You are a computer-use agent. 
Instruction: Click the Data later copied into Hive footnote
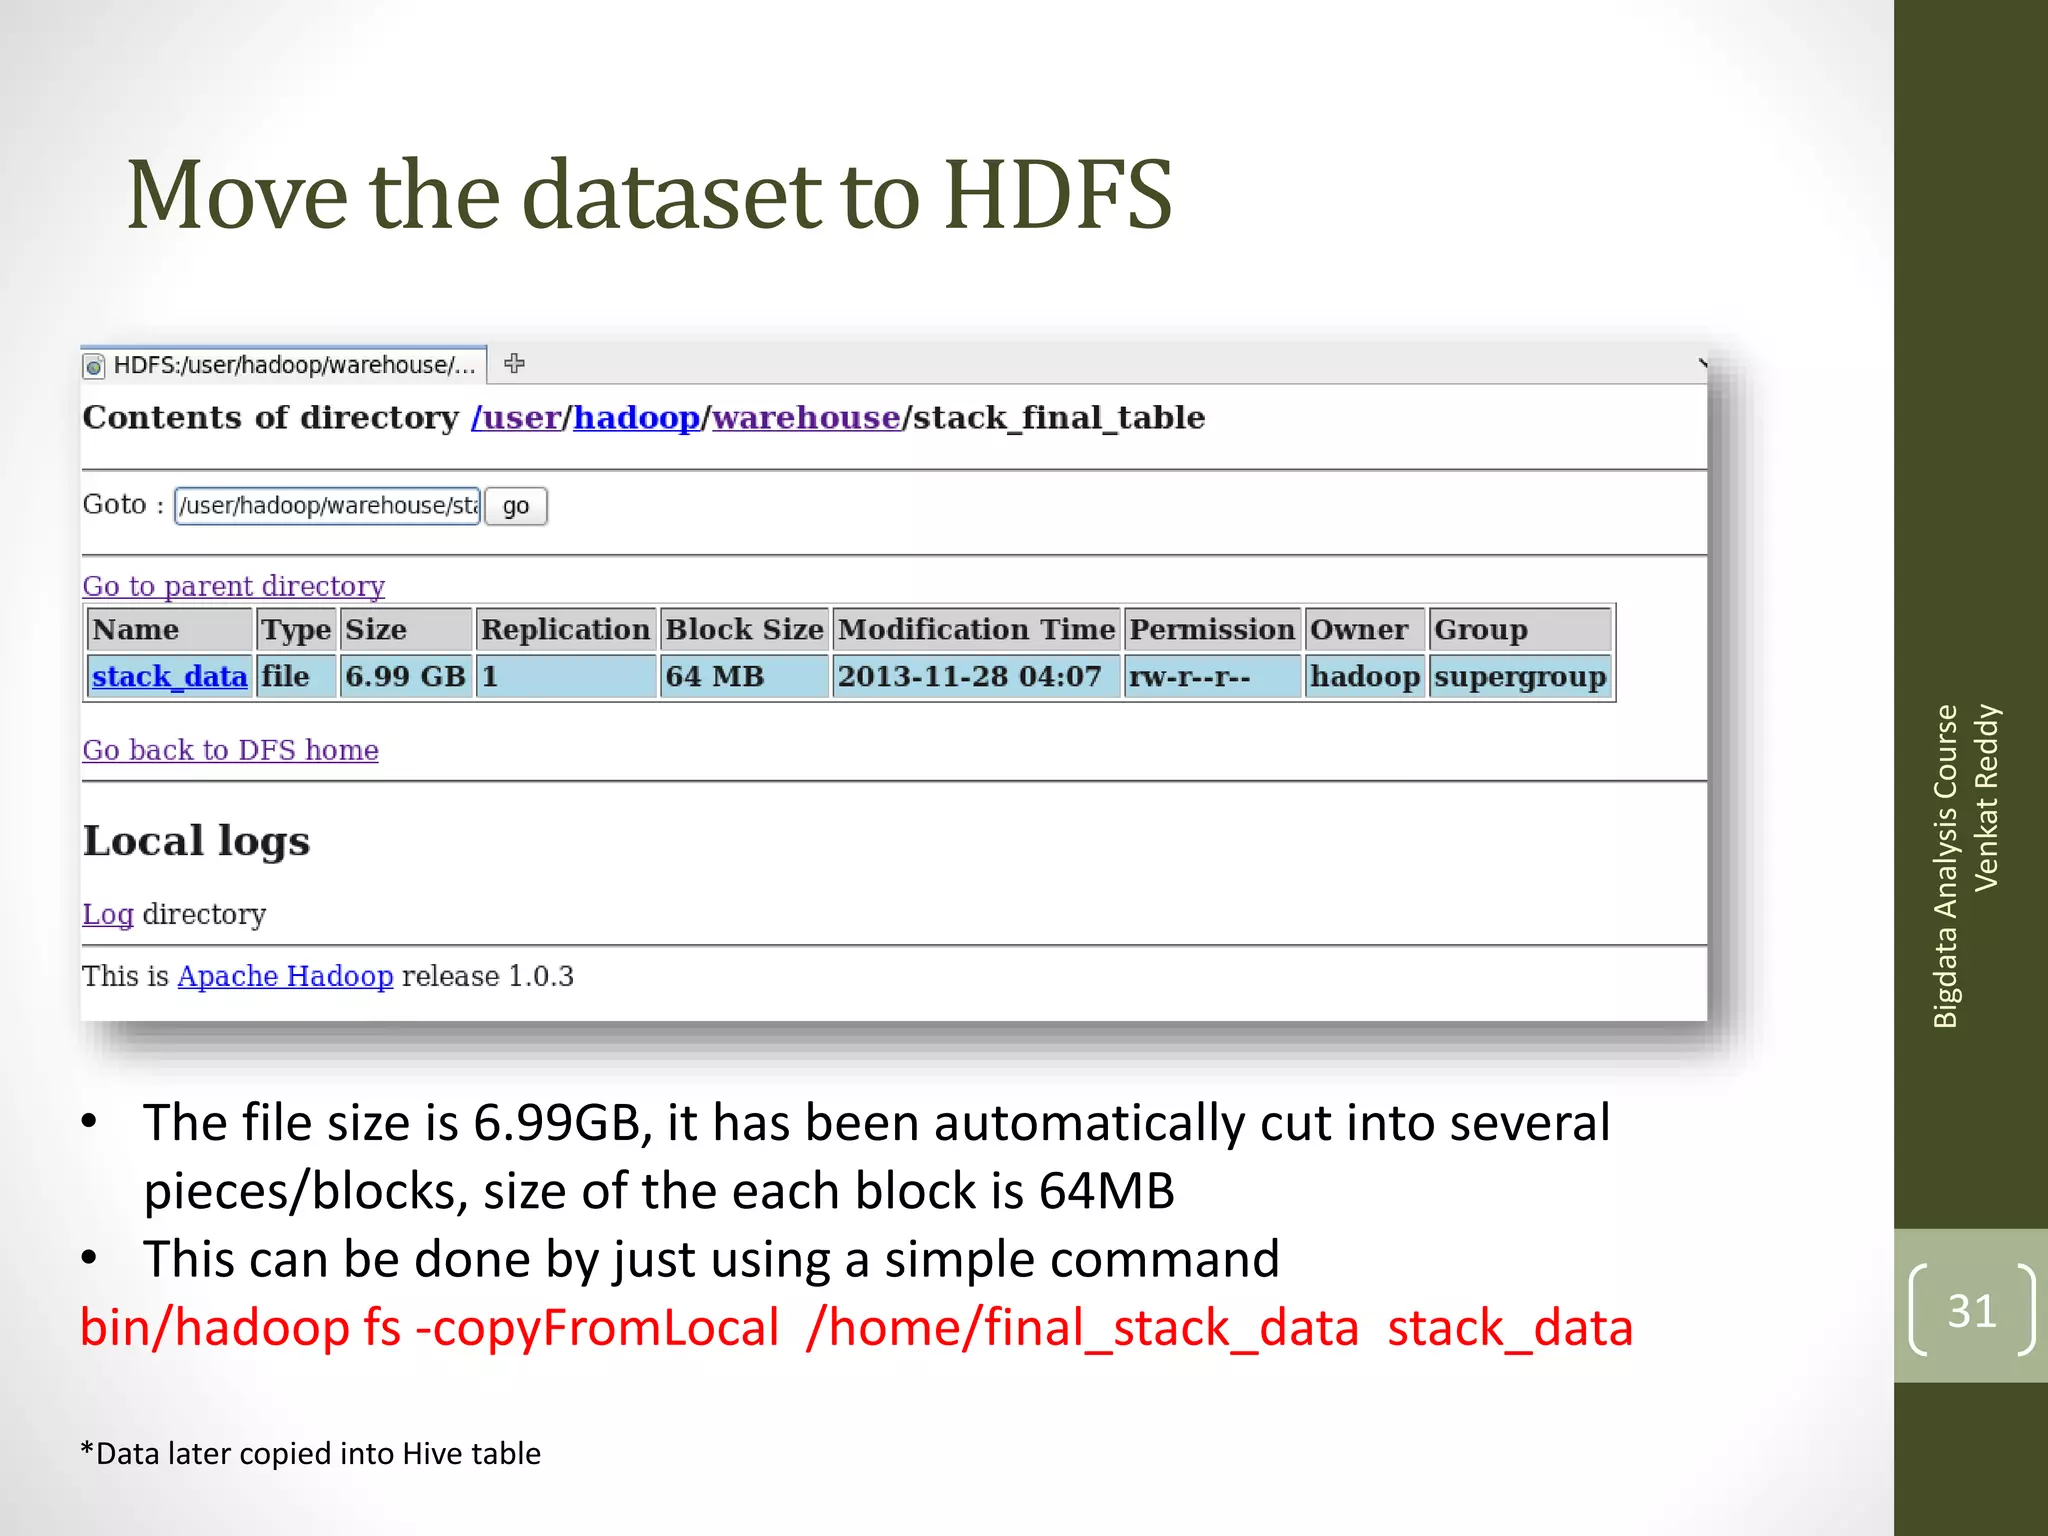[x=310, y=1453]
